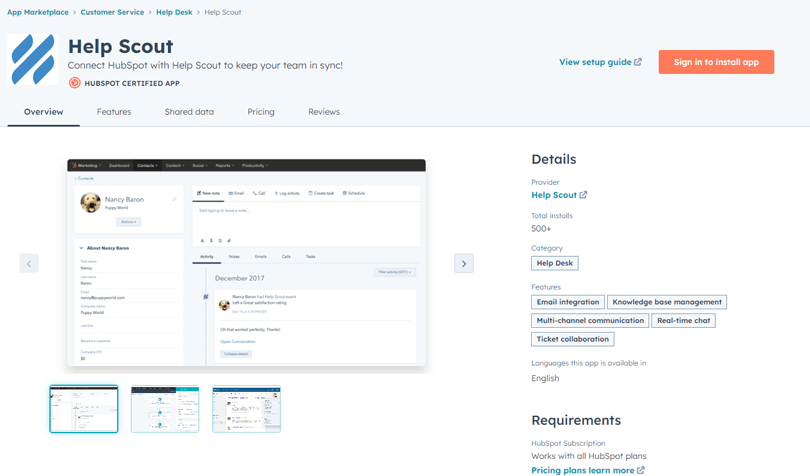Click the Multi-channel communication tag

[590, 320]
